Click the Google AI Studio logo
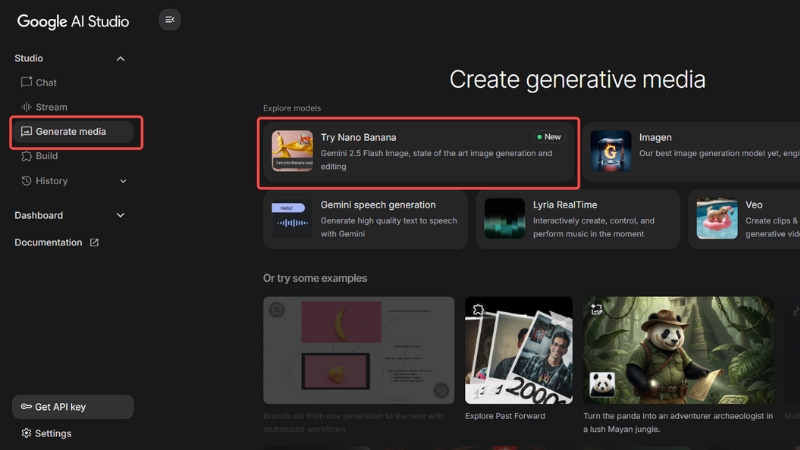800x450 pixels. (x=73, y=21)
